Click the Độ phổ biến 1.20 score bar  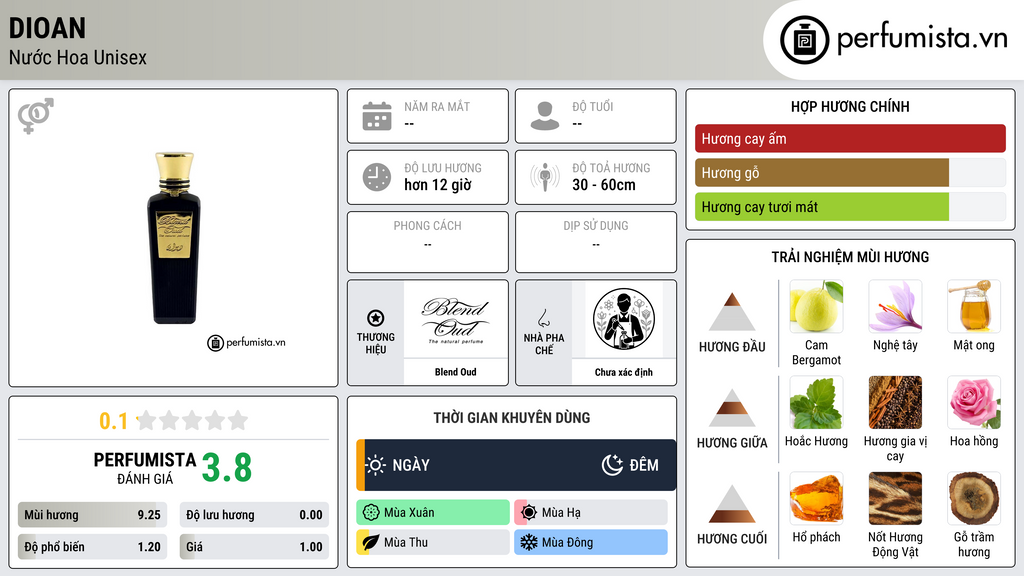tap(92, 547)
